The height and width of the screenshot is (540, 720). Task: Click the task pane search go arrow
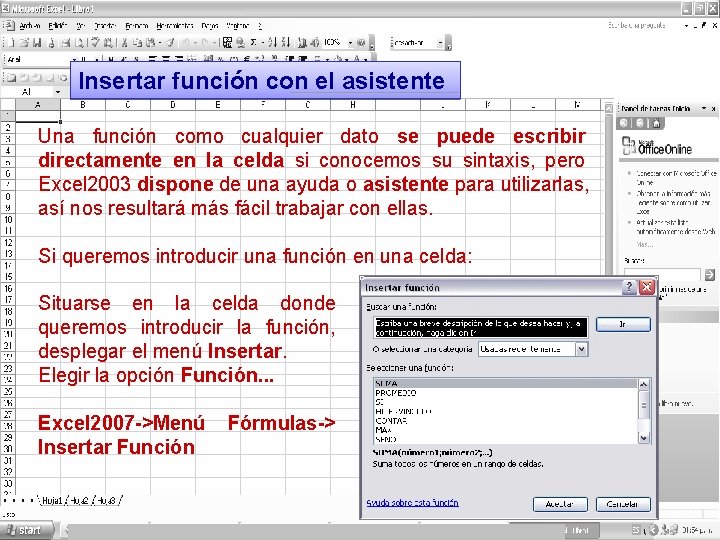(x=709, y=275)
